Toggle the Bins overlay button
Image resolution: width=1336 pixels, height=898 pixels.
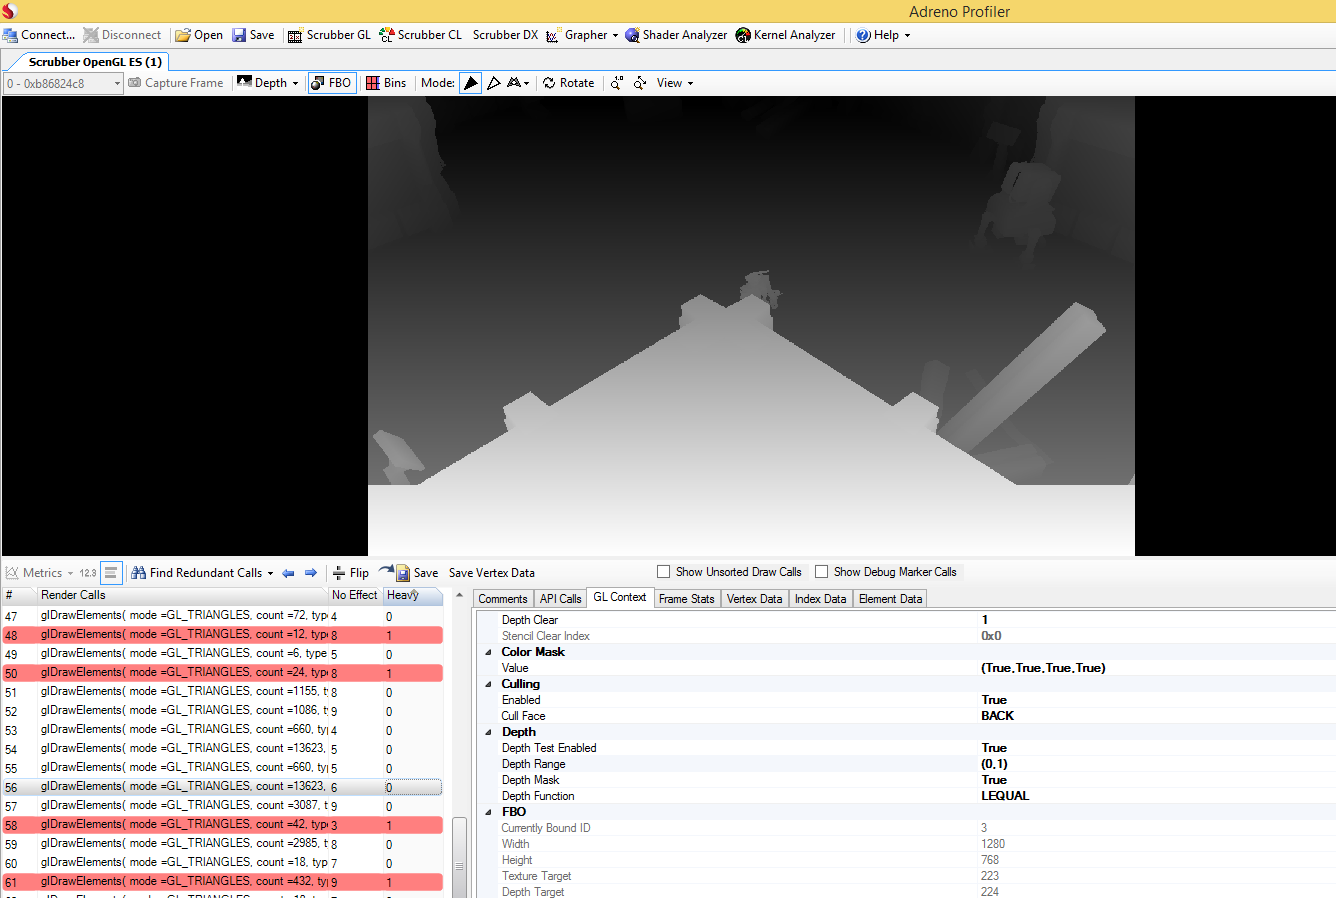tap(386, 83)
